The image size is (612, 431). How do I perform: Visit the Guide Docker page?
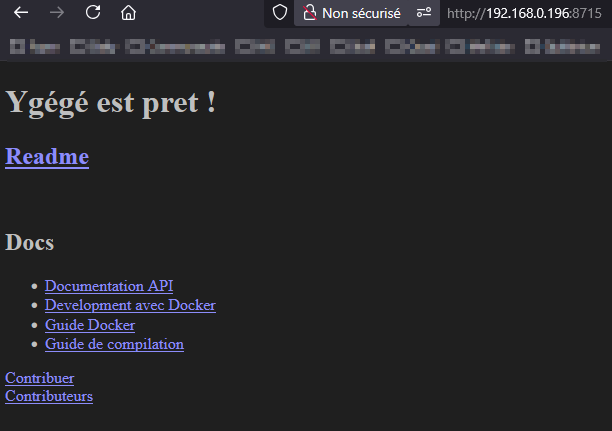[x=90, y=325]
